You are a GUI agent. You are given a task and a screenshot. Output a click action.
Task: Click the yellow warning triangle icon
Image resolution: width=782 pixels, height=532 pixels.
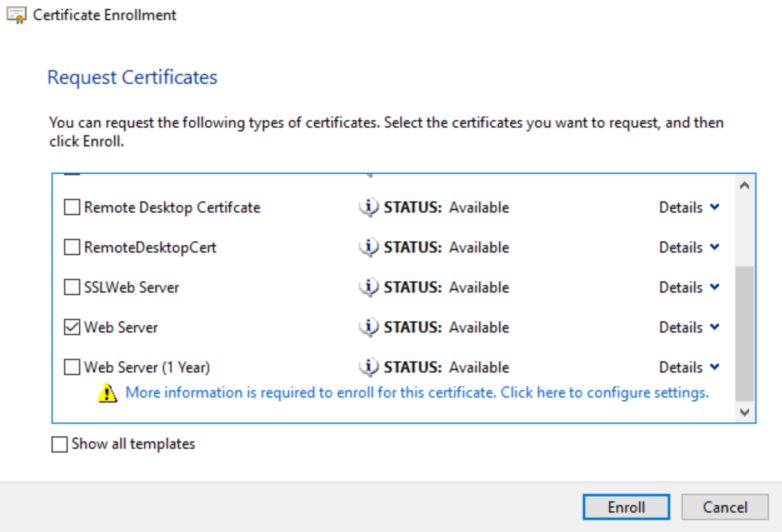107,393
